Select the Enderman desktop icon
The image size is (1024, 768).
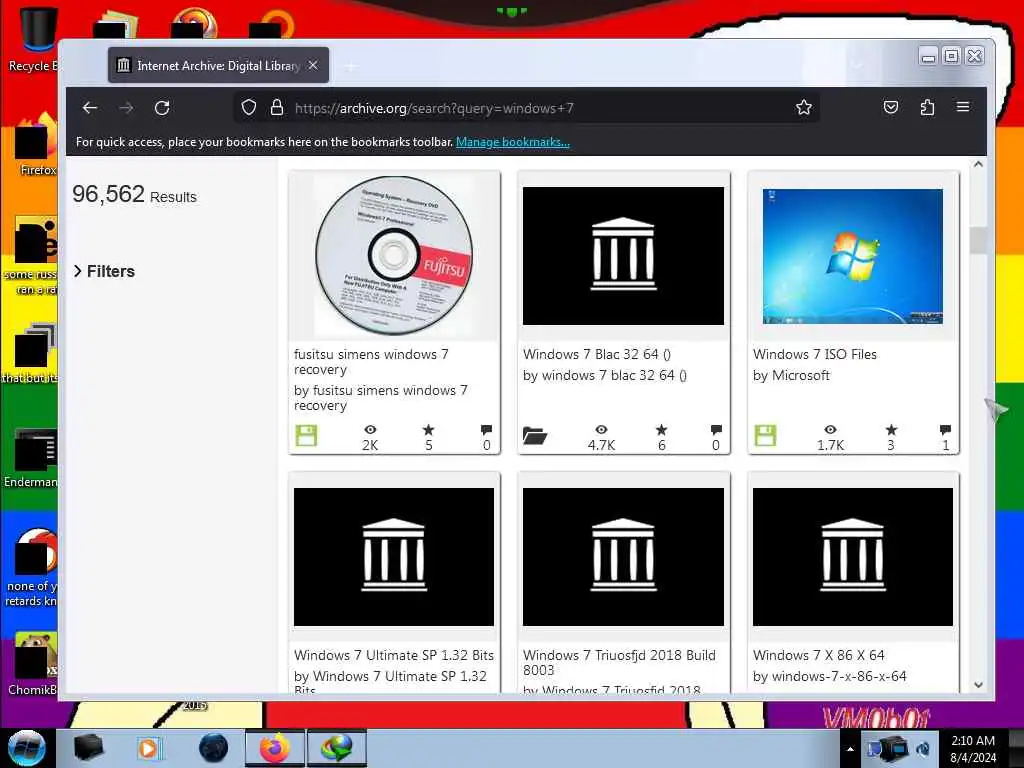(31, 458)
